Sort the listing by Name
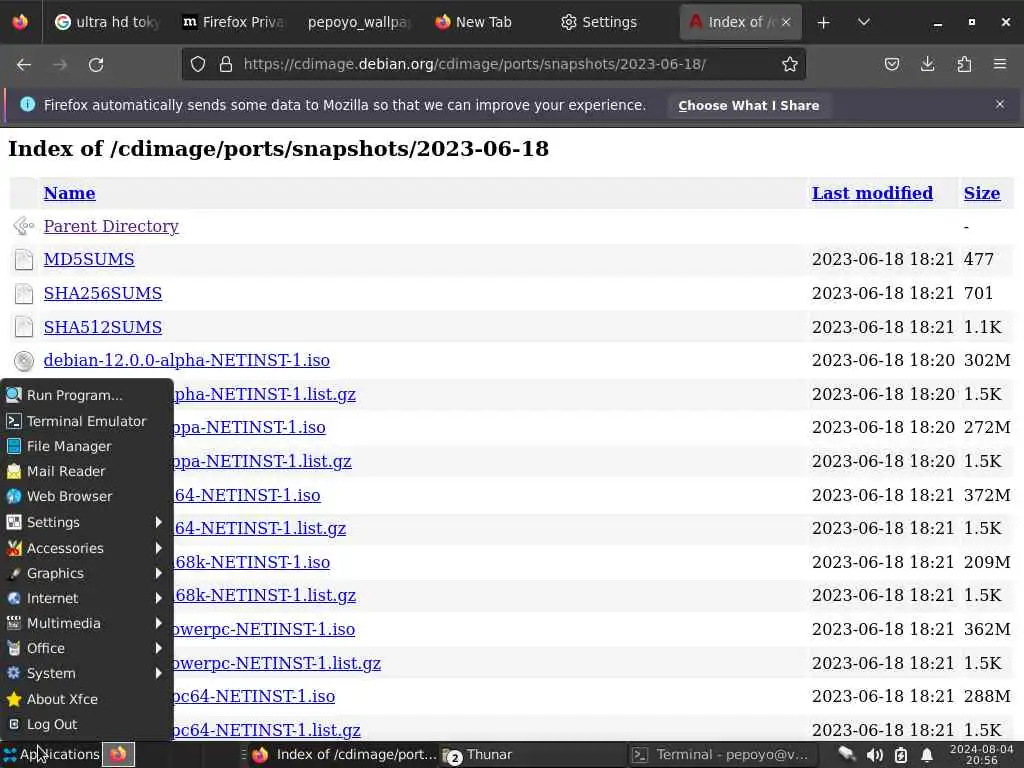 [69, 193]
